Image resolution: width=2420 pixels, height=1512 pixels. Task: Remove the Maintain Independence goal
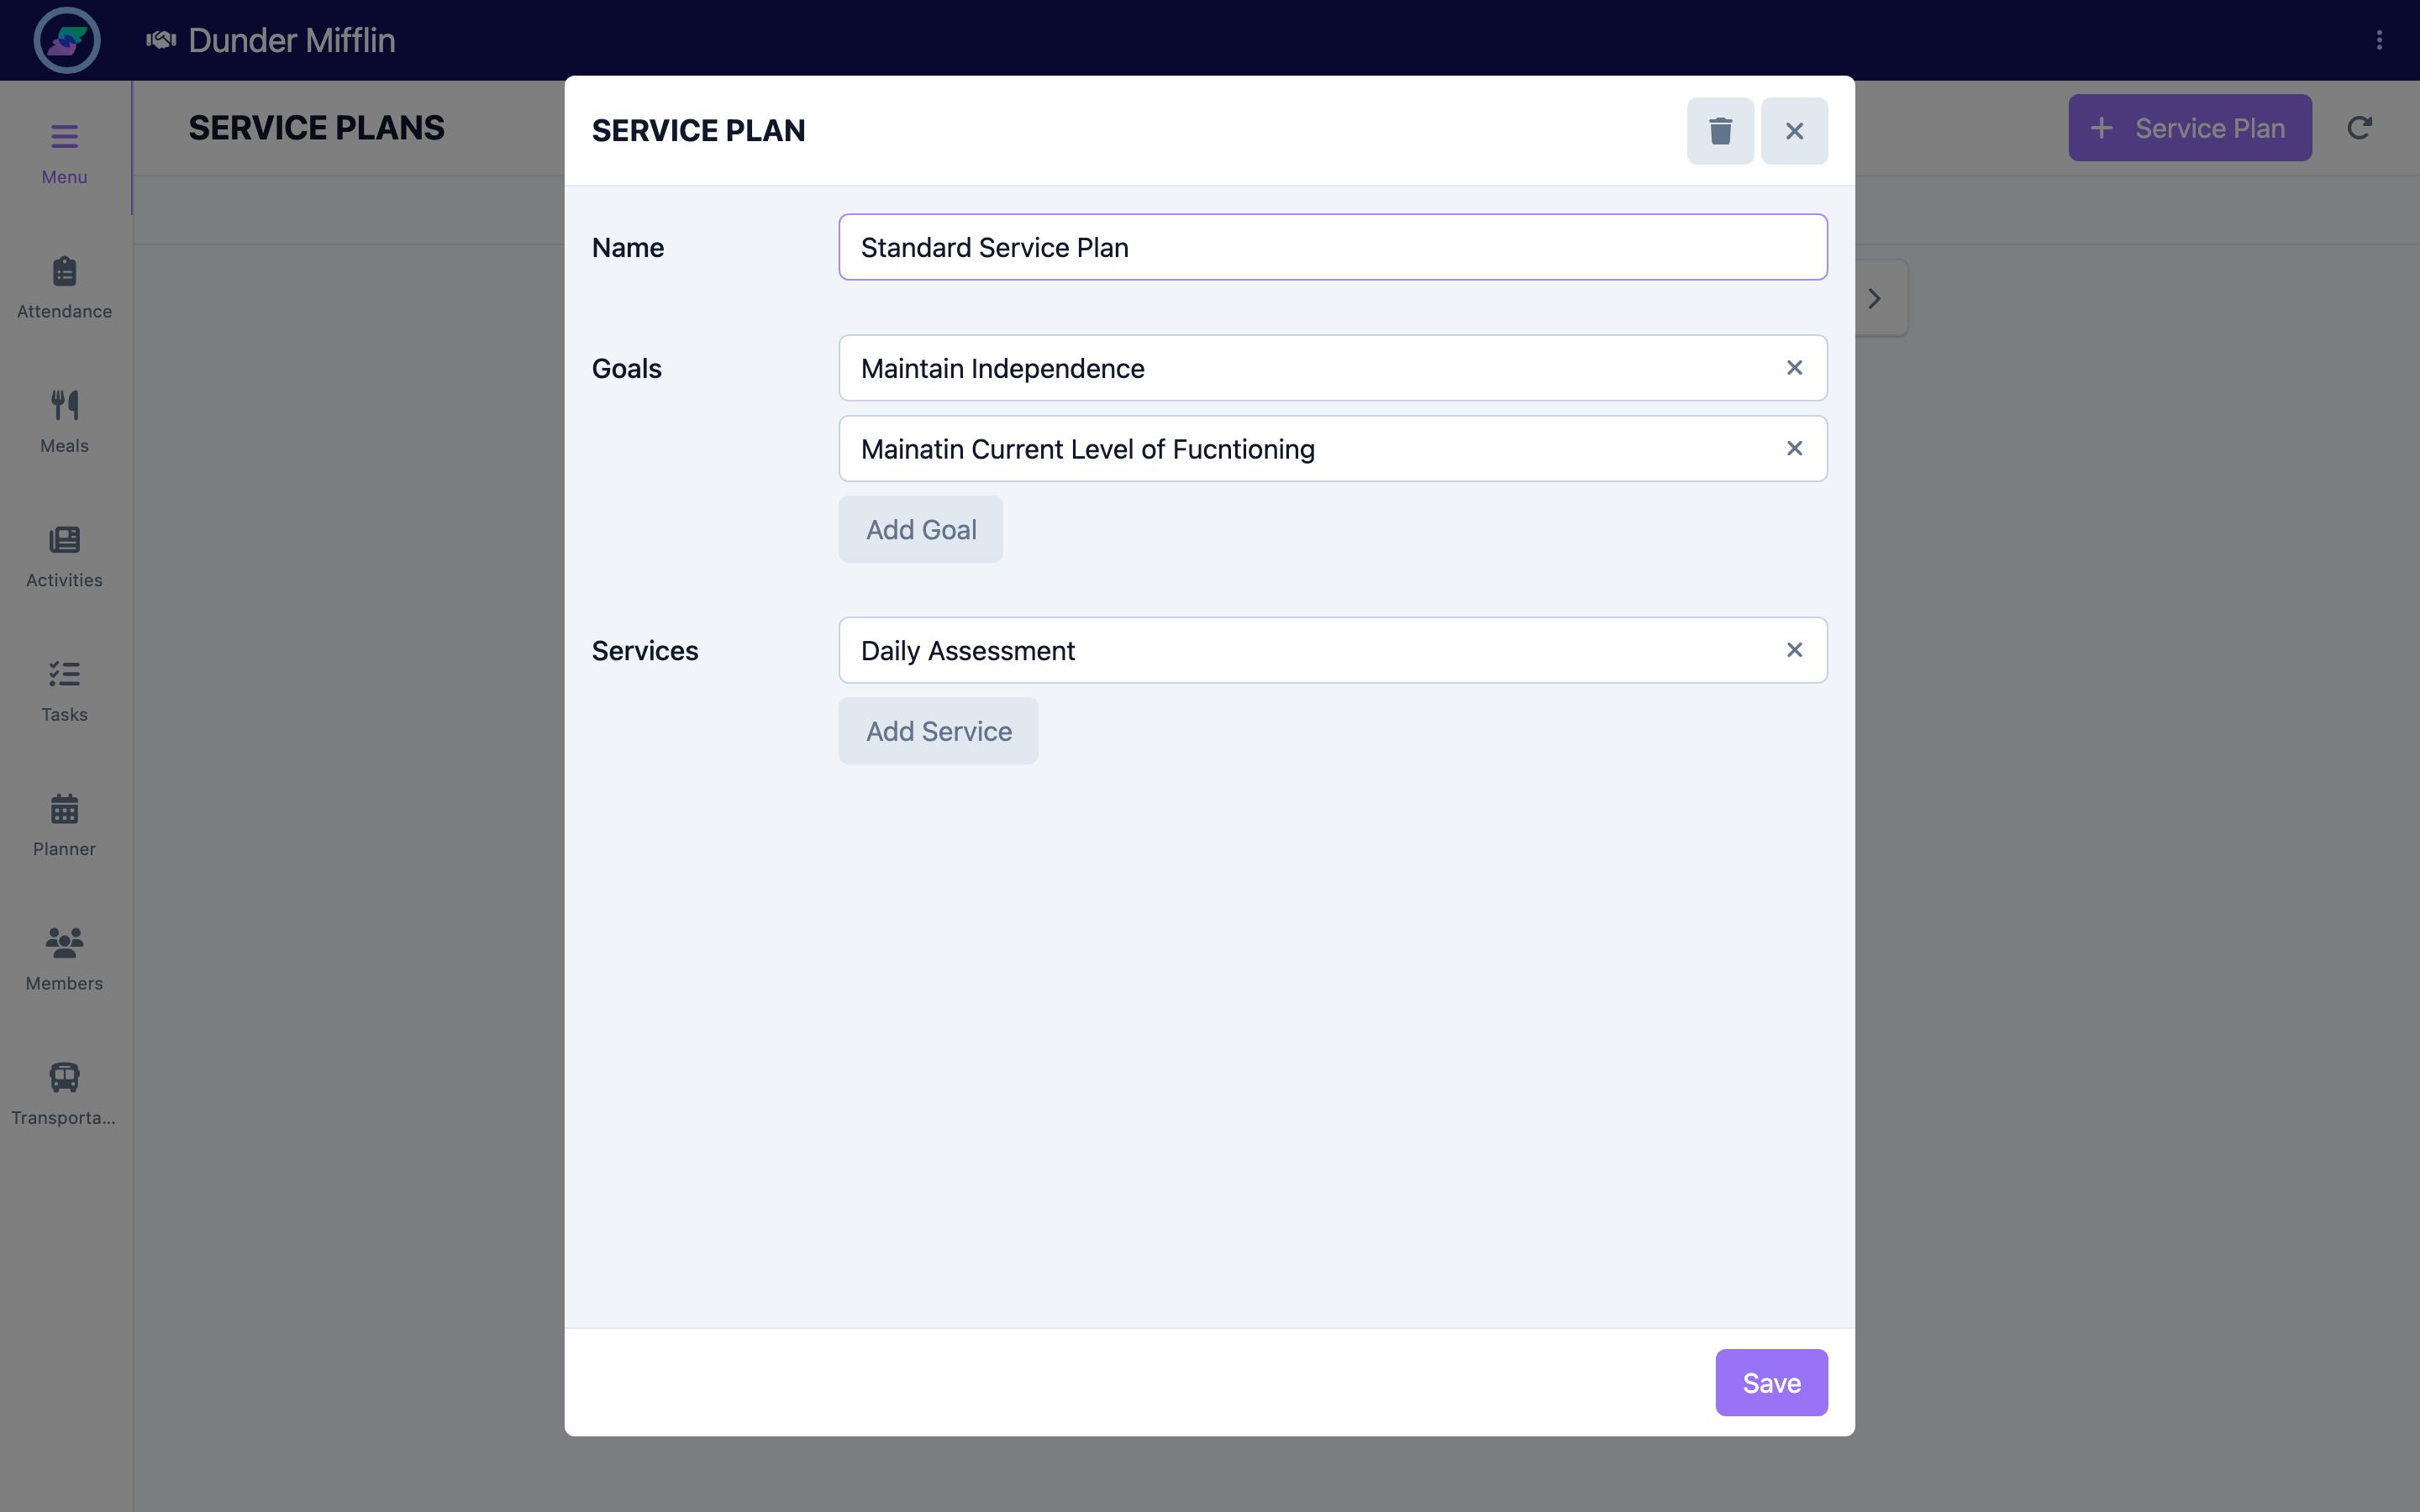click(x=1794, y=368)
